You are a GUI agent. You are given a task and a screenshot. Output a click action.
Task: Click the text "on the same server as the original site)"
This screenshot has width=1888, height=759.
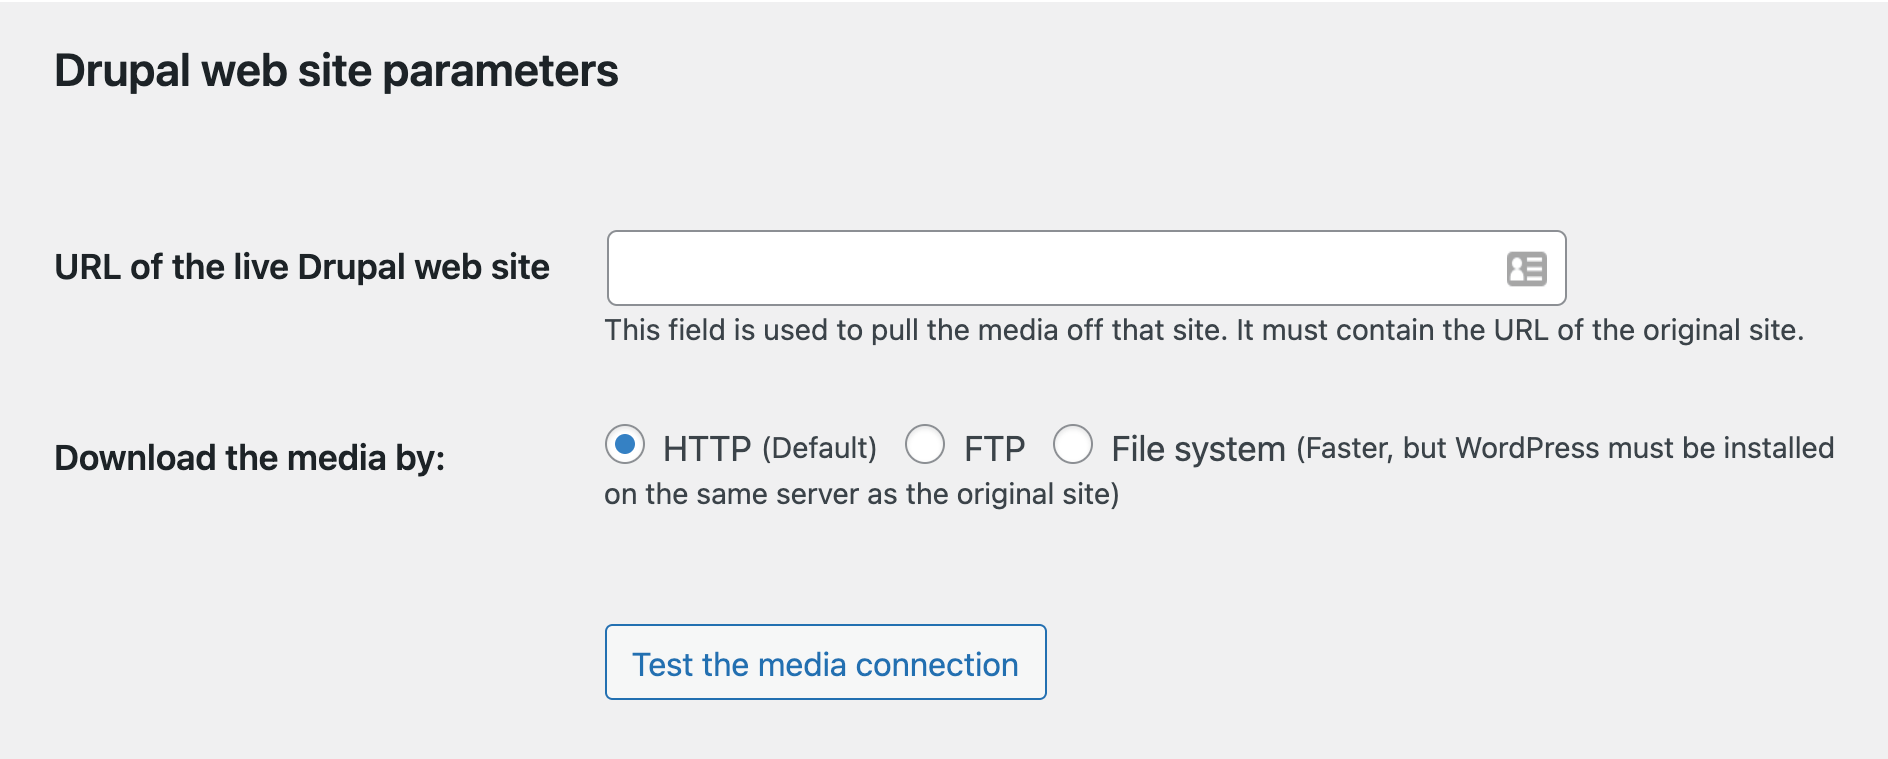point(862,494)
